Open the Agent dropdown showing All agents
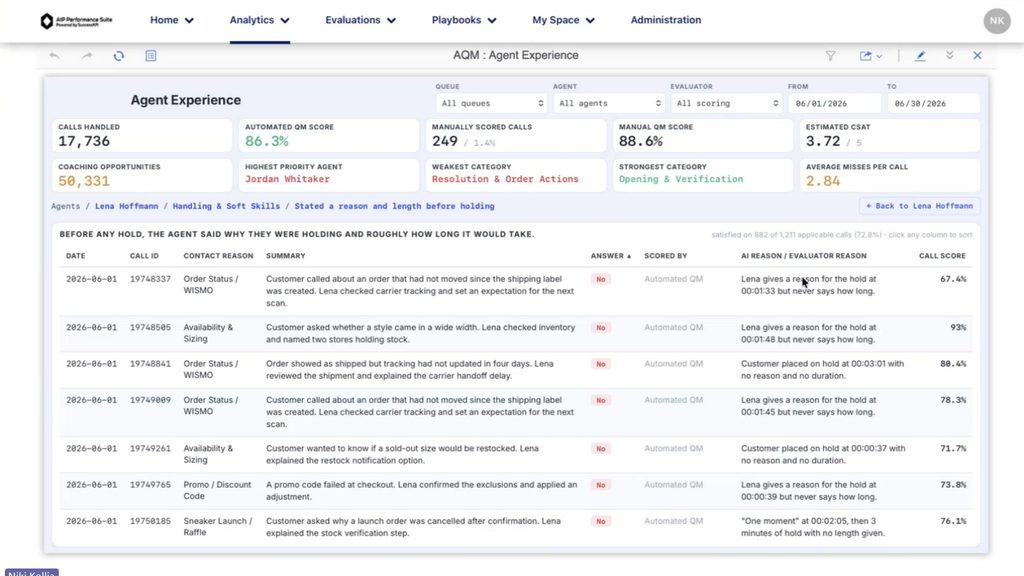 (x=609, y=103)
